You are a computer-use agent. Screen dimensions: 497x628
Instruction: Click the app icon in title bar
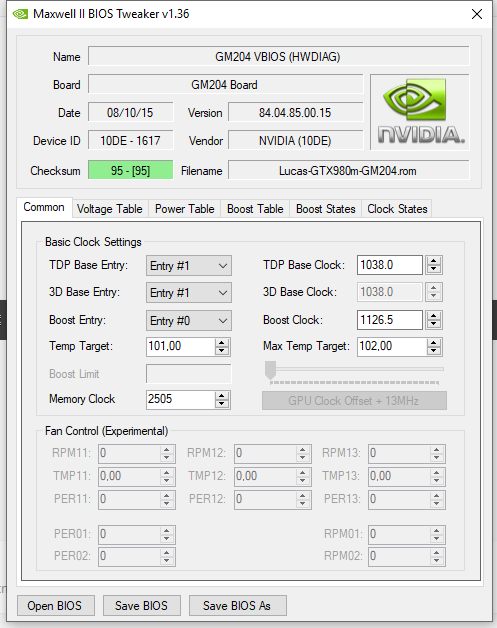(20, 14)
